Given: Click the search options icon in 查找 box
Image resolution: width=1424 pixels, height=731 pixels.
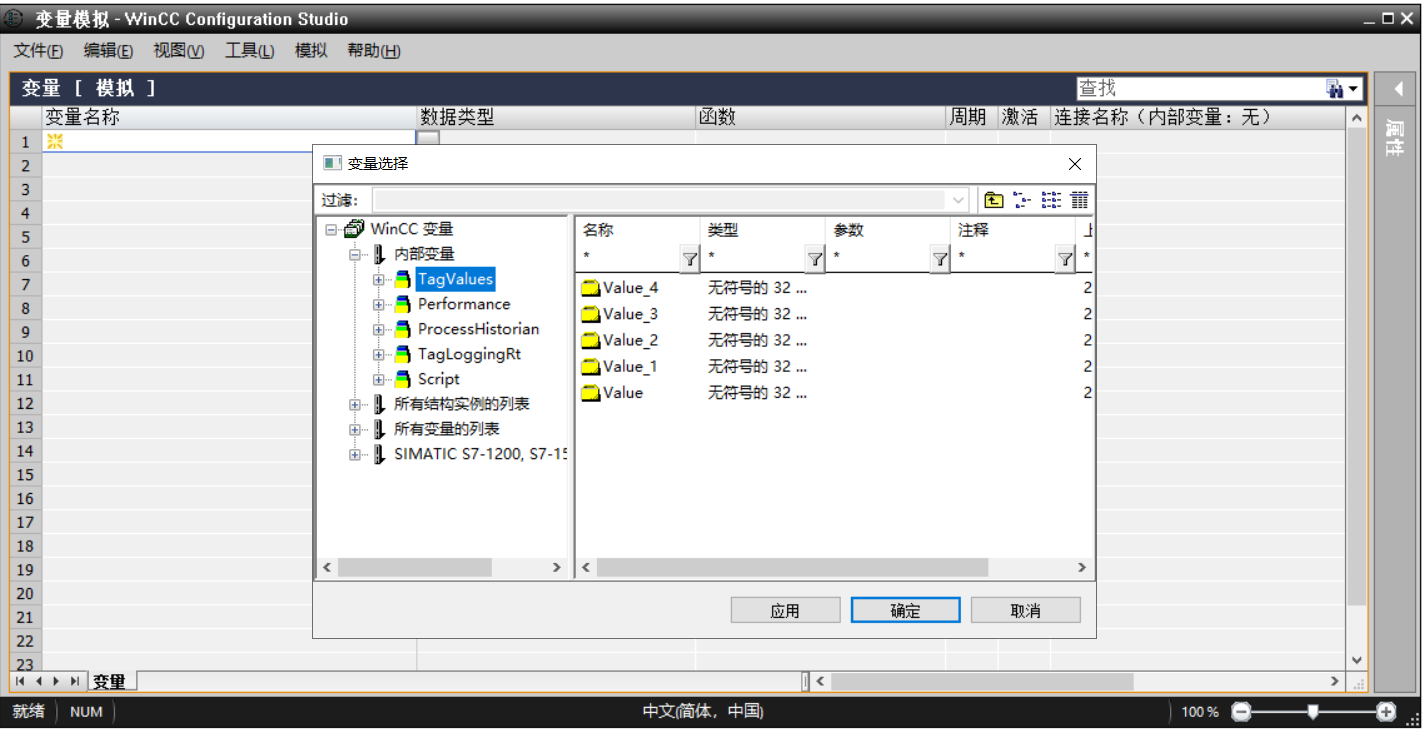Looking at the screenshot, I should [1334, 89].
